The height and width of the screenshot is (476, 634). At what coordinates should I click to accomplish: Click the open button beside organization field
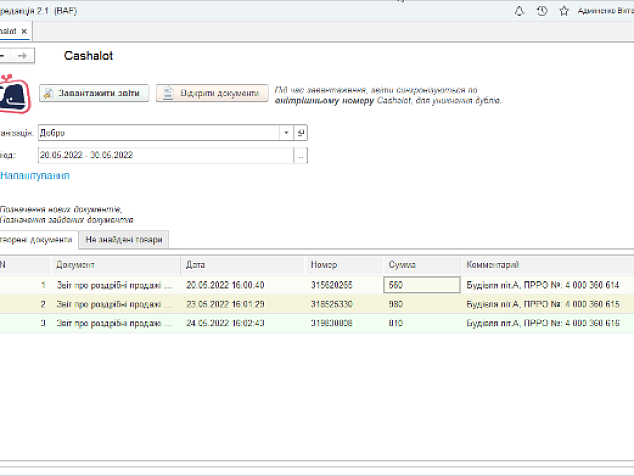(300, 132)
